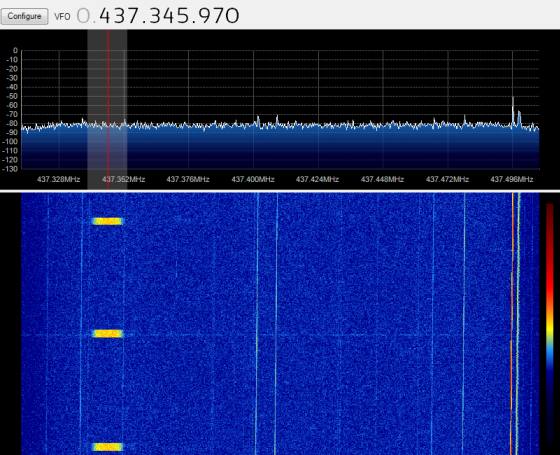Screen dimensions: 560x455
Task: Click the 0 dB label at scale top
Action: pyautogui.click(x=15, y=51)
